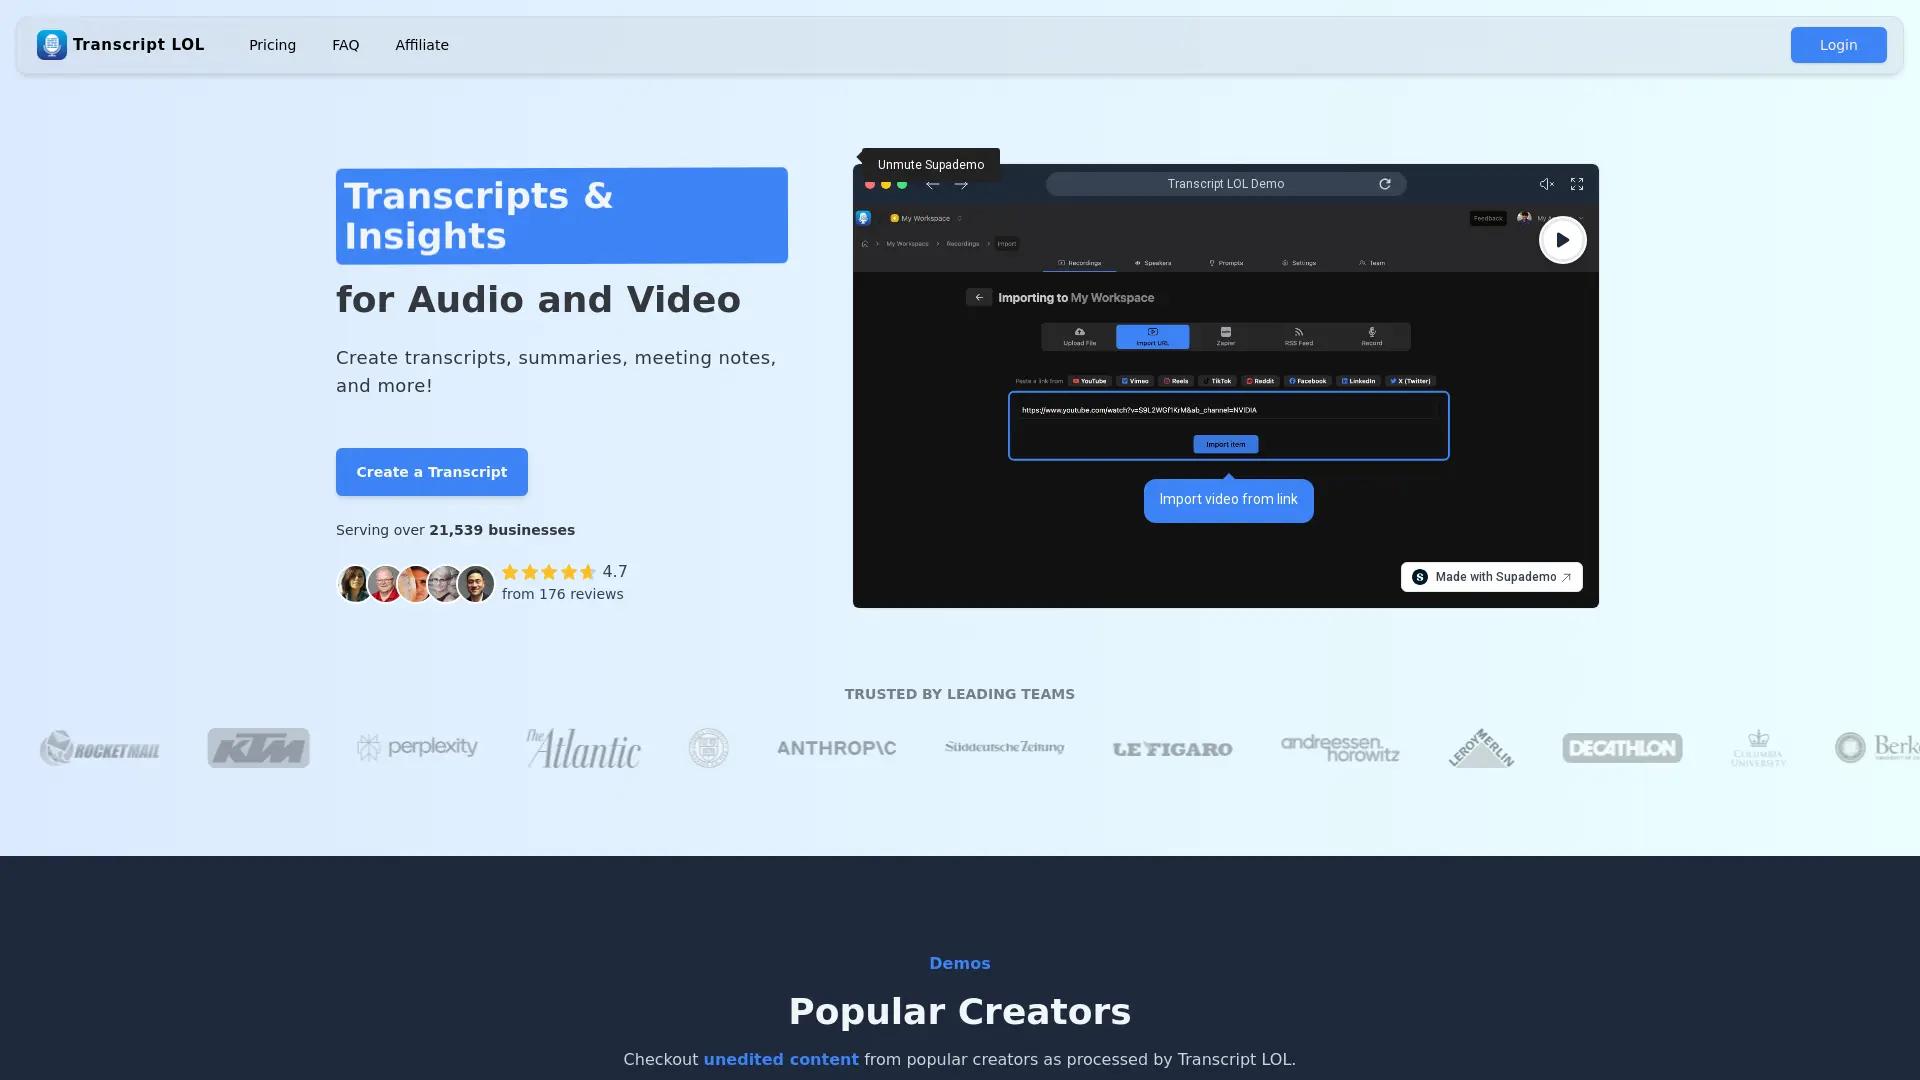Viewport: 1920px width, 1080px height.
Task: Click the KTM logo
Action: click(x=258, y=748)
